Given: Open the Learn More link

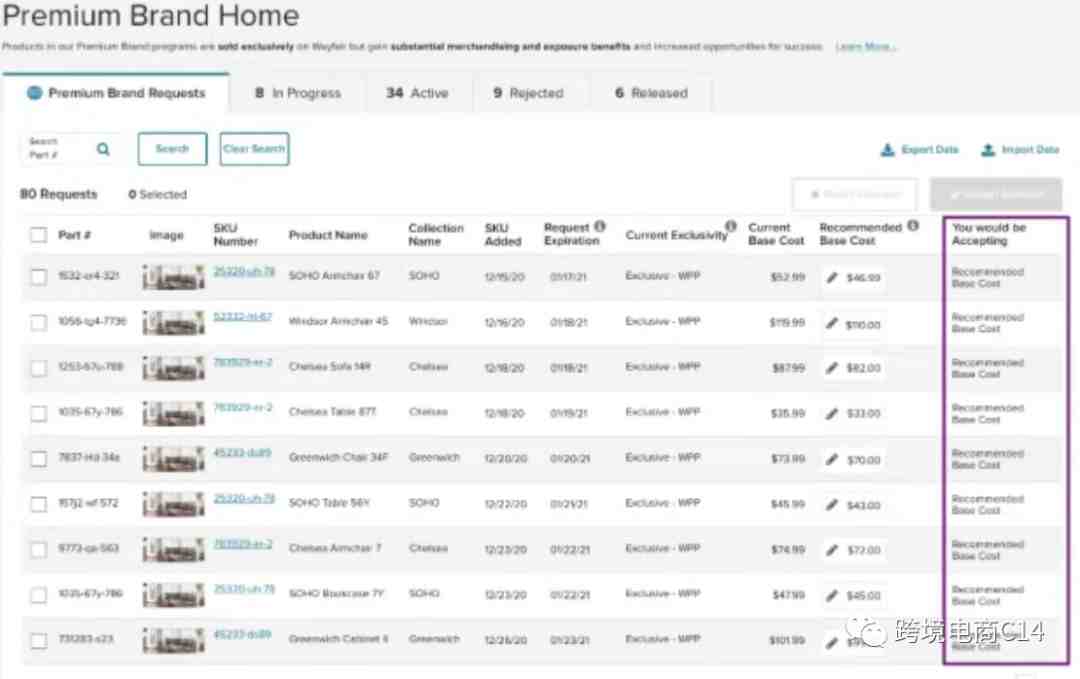Looking at the screenshot, I should coord(865,47).
